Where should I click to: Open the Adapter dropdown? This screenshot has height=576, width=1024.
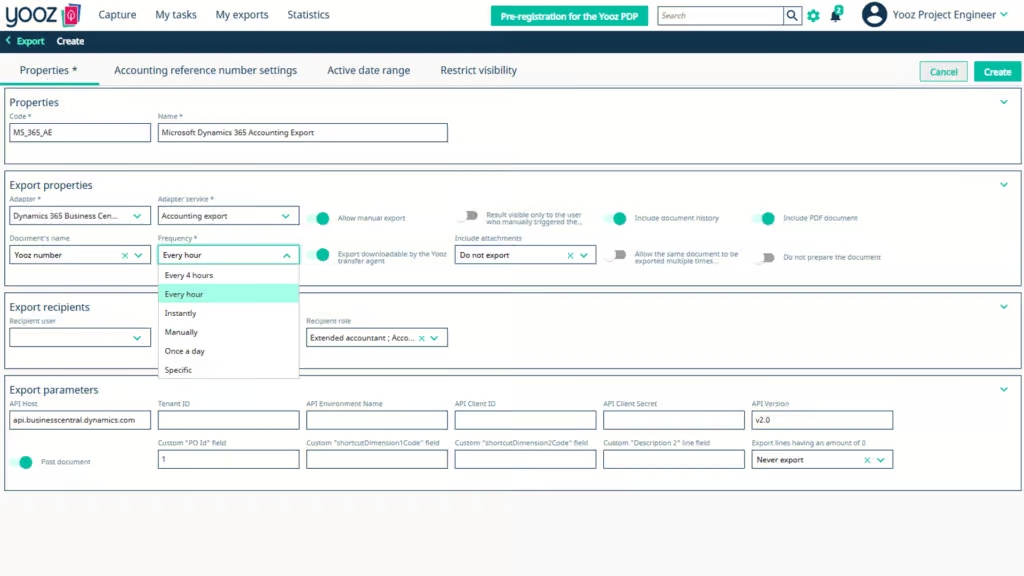(x=80, y=216)
